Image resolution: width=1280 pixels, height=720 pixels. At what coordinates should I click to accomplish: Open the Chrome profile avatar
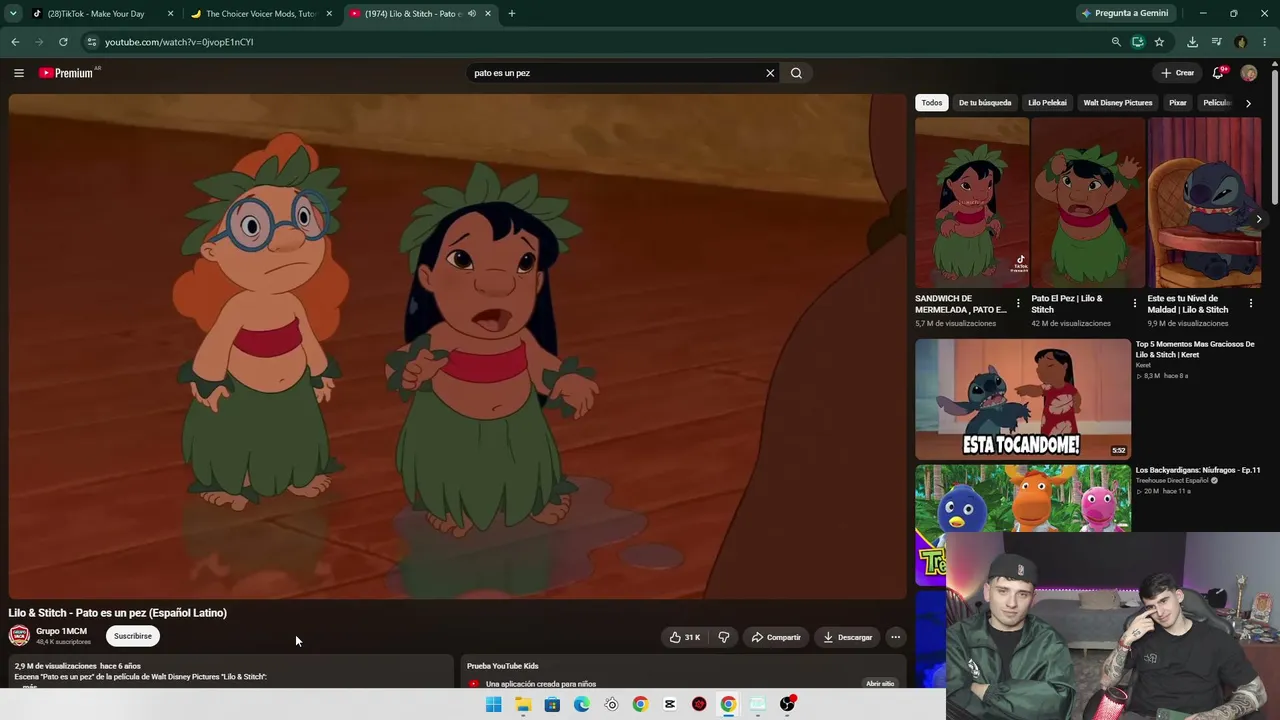(x=1241, y=42)
